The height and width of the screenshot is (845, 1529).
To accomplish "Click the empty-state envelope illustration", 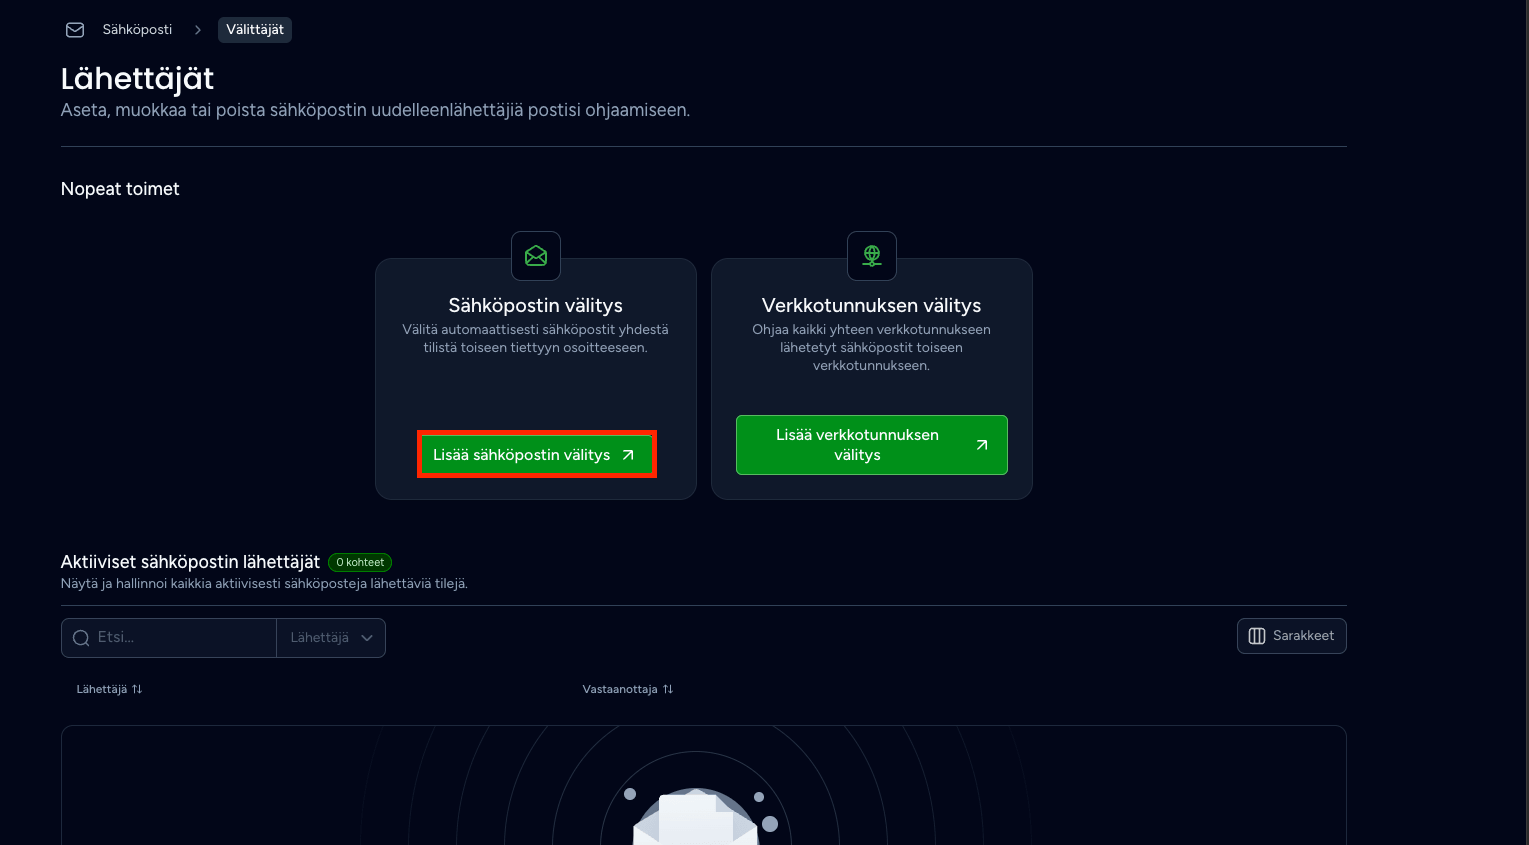I will point(696,816).
